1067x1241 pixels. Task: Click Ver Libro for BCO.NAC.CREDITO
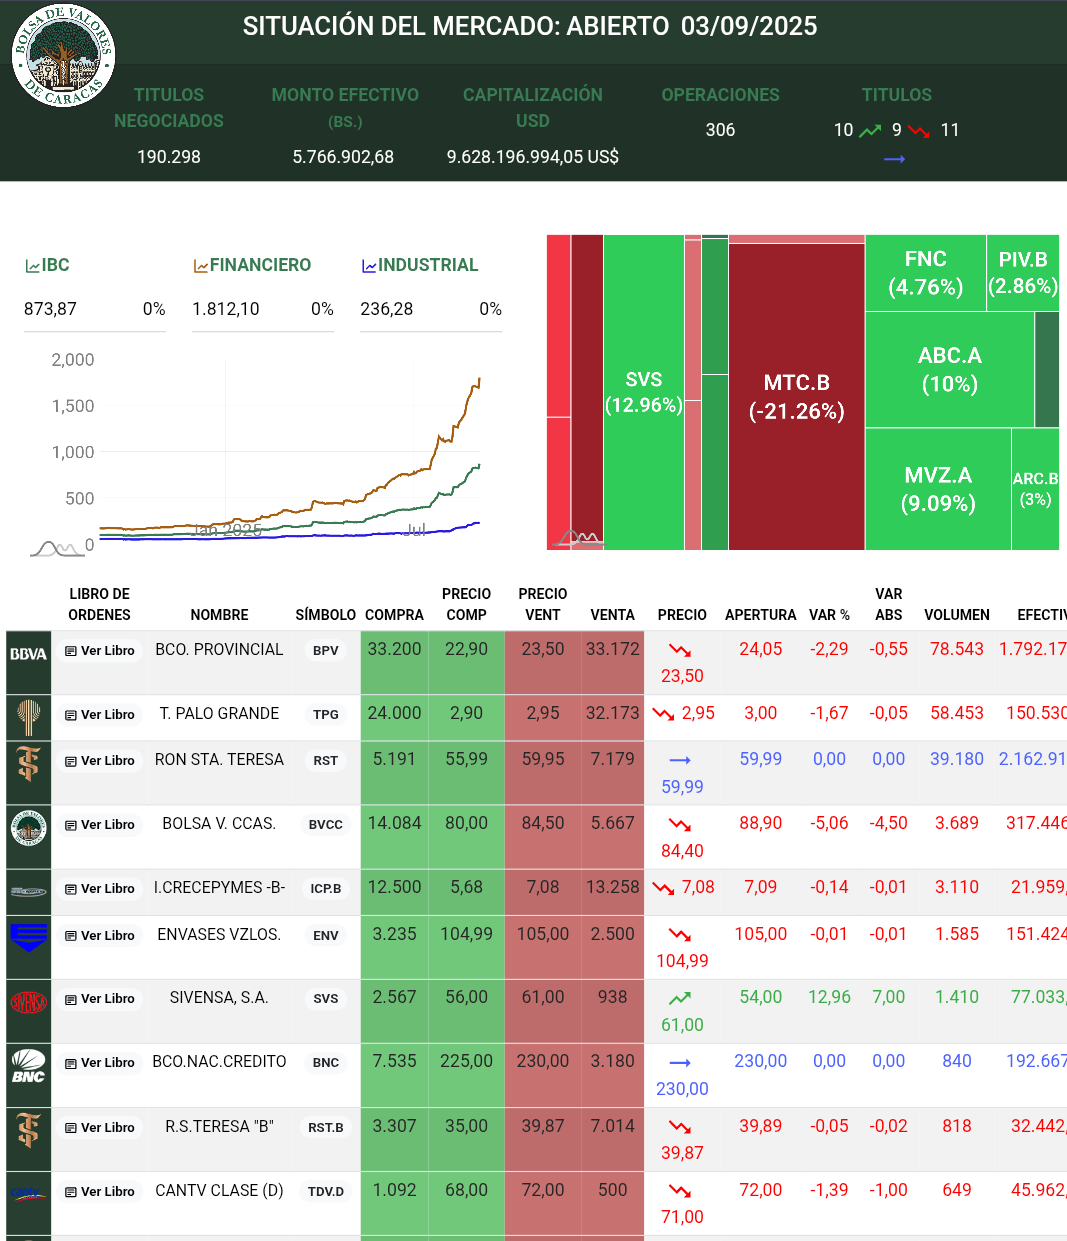[x=100, y=1063]
